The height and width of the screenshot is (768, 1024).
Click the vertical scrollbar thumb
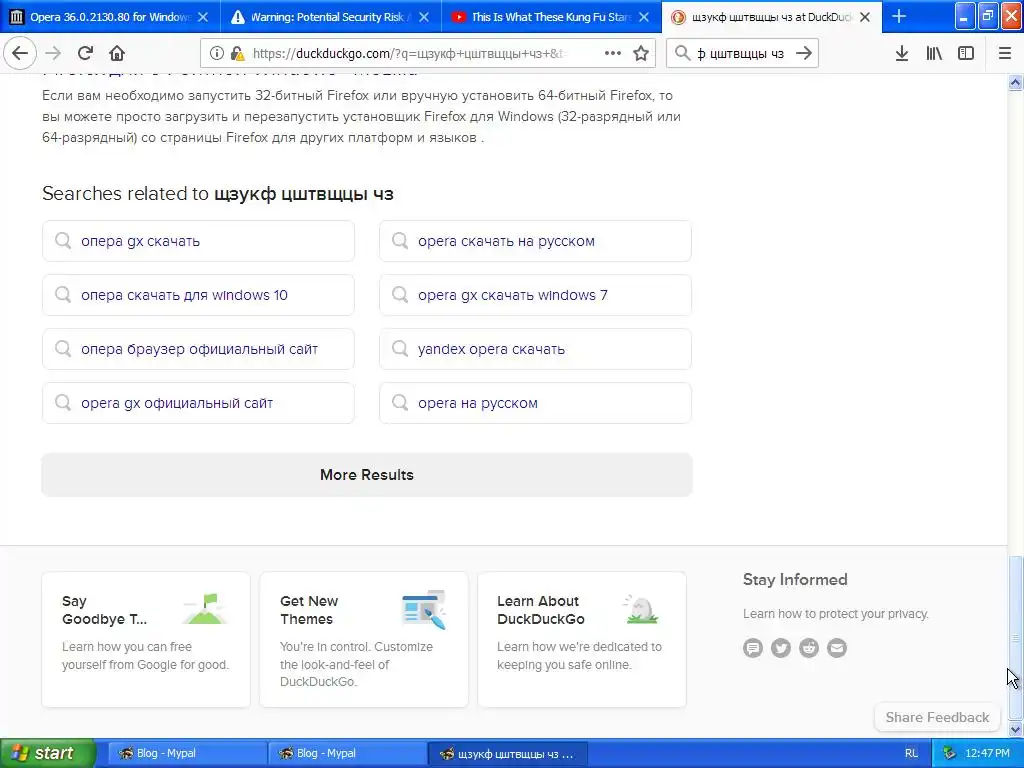click(x=1016, y=637)
